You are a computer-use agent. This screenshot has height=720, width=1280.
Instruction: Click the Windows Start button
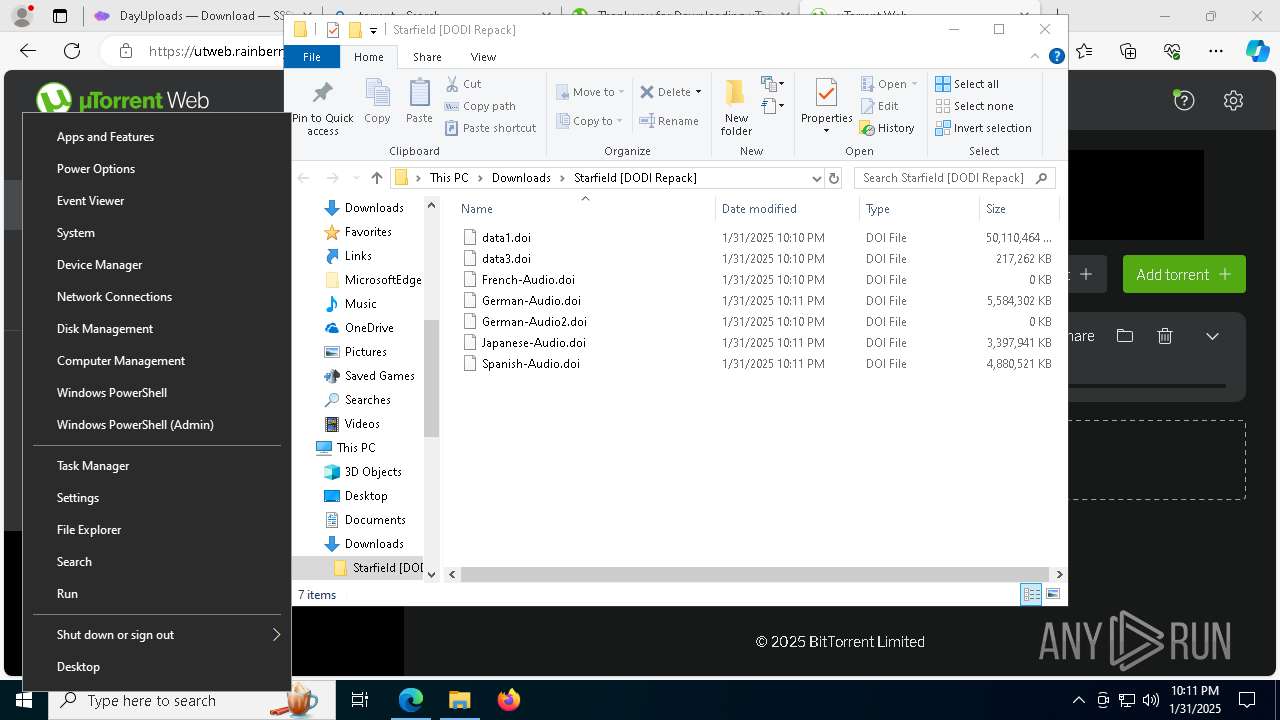click(x=24, y=700)
